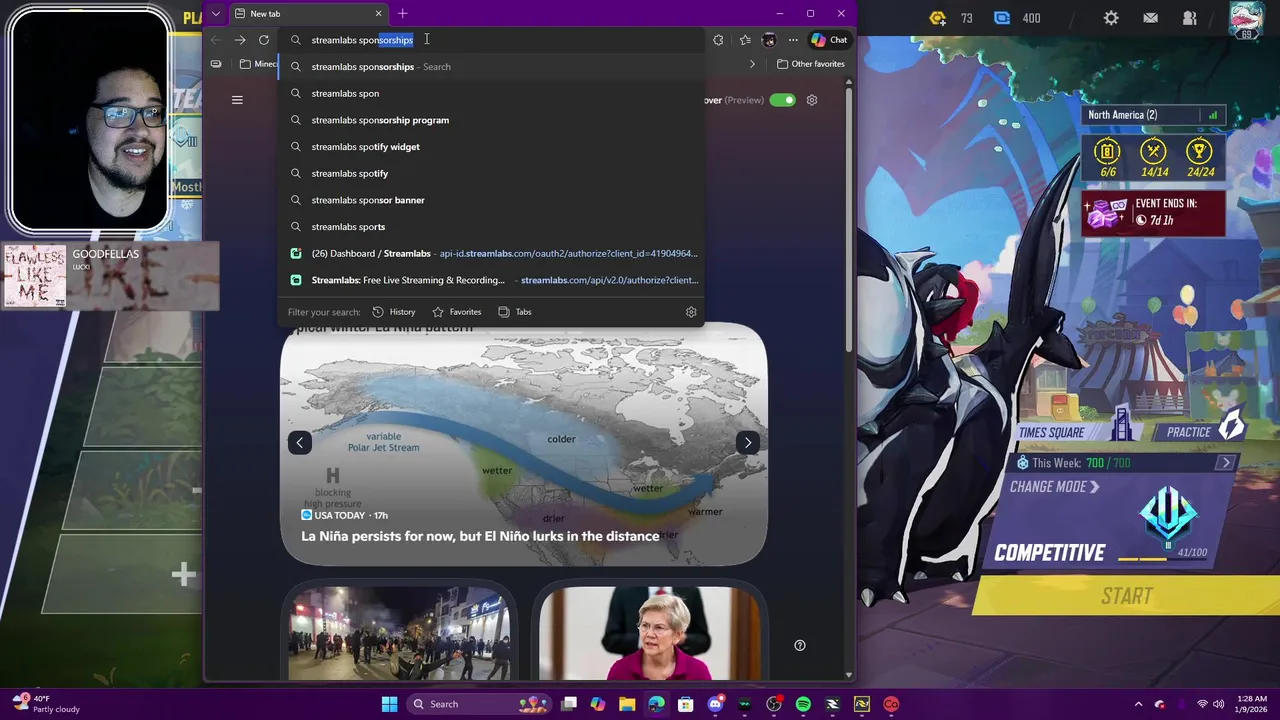
Task: Open OBS Studio from the taskbar
Action: pos(774,704)
